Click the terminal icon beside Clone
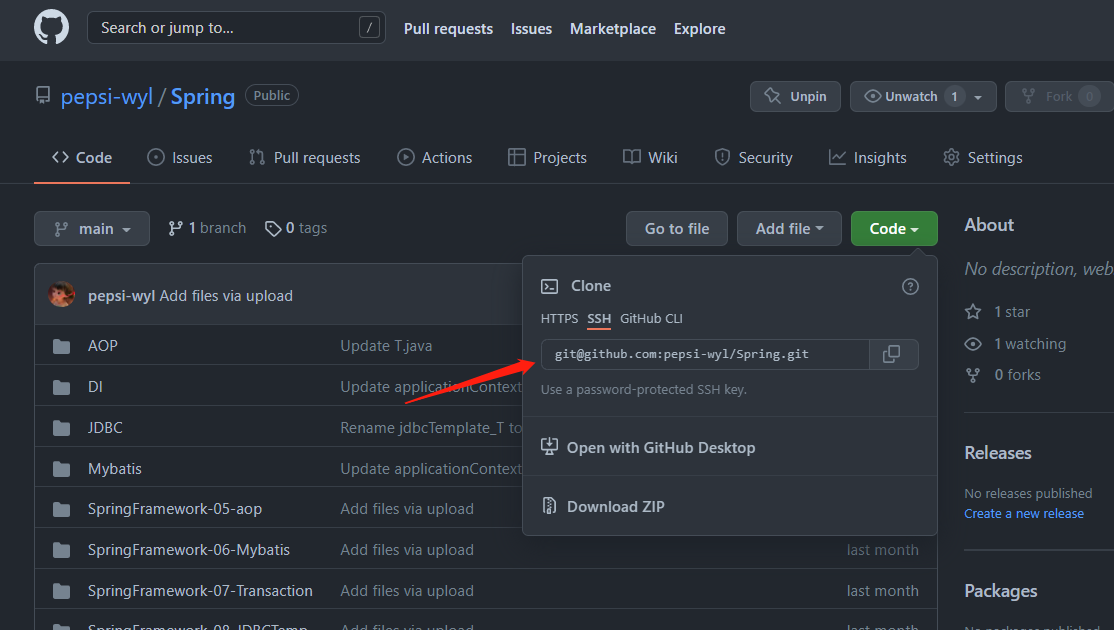1114x630 pixels. (549, 286)
